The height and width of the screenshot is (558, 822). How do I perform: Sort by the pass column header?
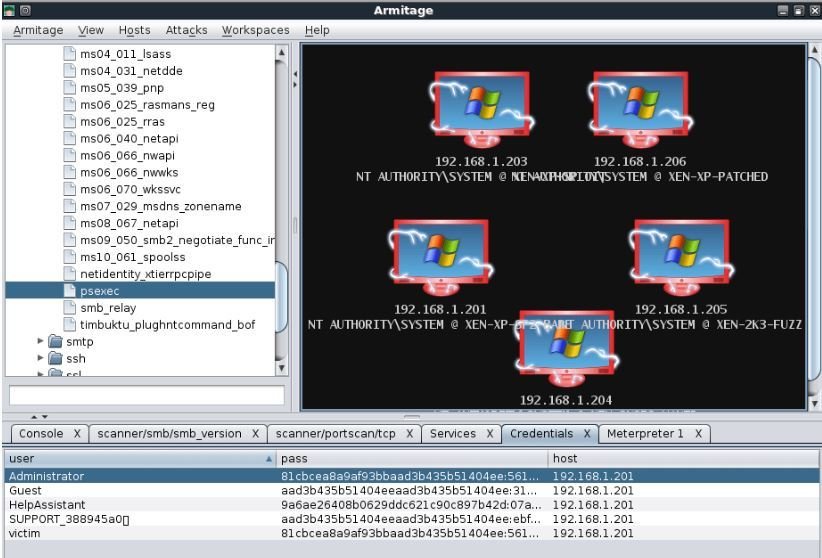click(x=412, y=459)
